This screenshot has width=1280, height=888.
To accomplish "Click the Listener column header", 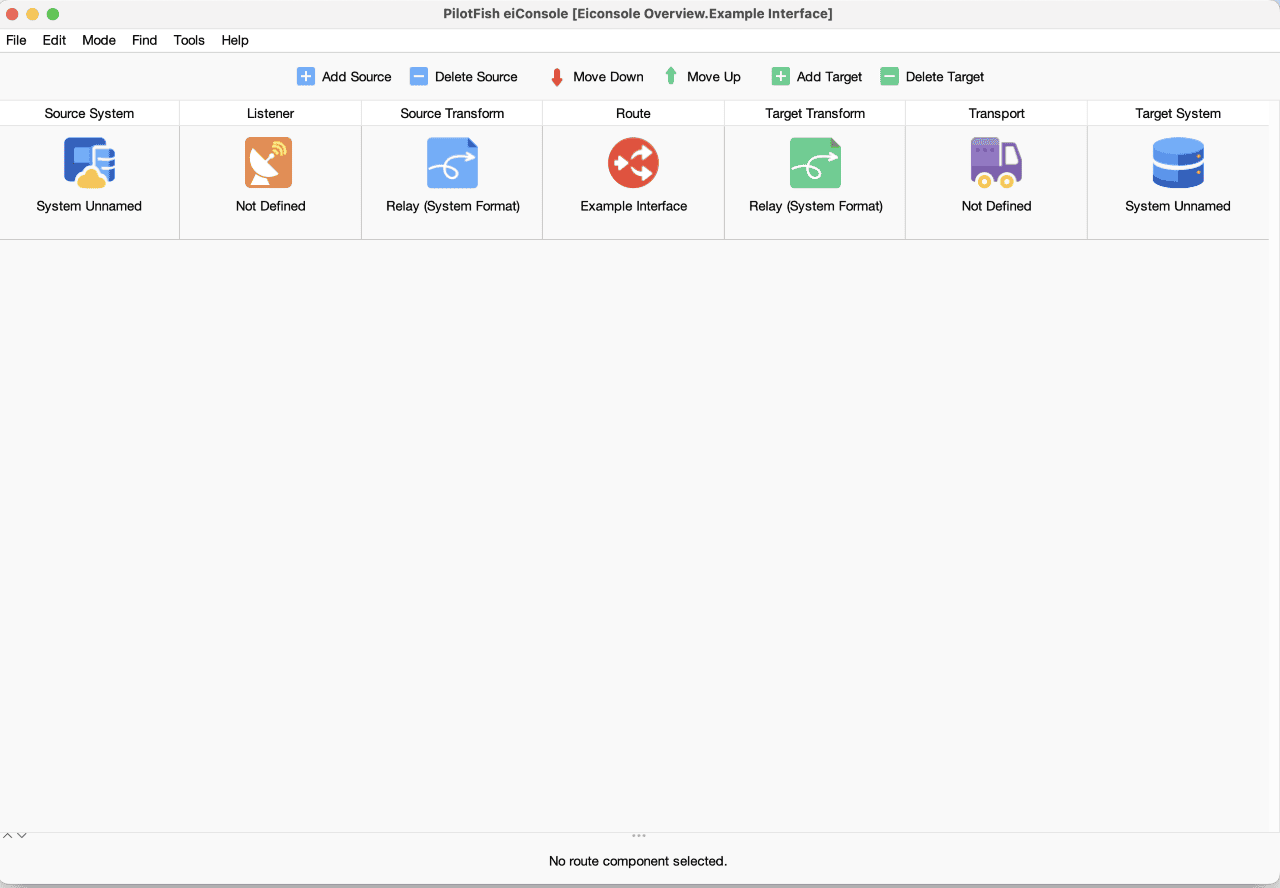I will coord(270,113).
